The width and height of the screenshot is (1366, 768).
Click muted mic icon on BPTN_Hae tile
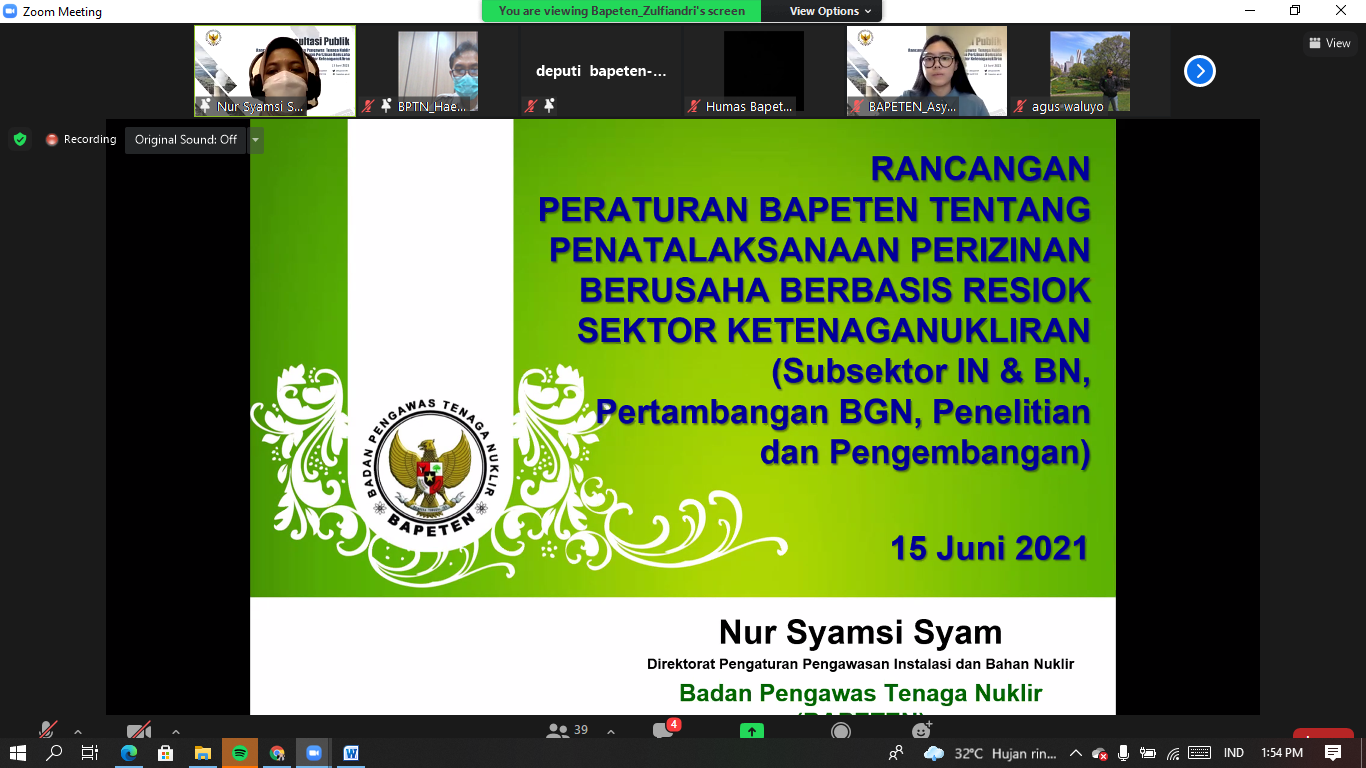368,106
